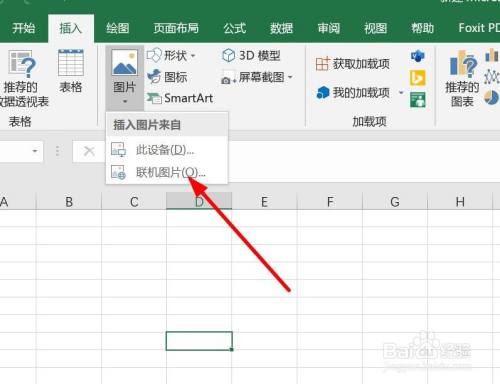Open the Help (帮助) tab
Viewport: 500px width, 384px height.
(x=422, y=28)
